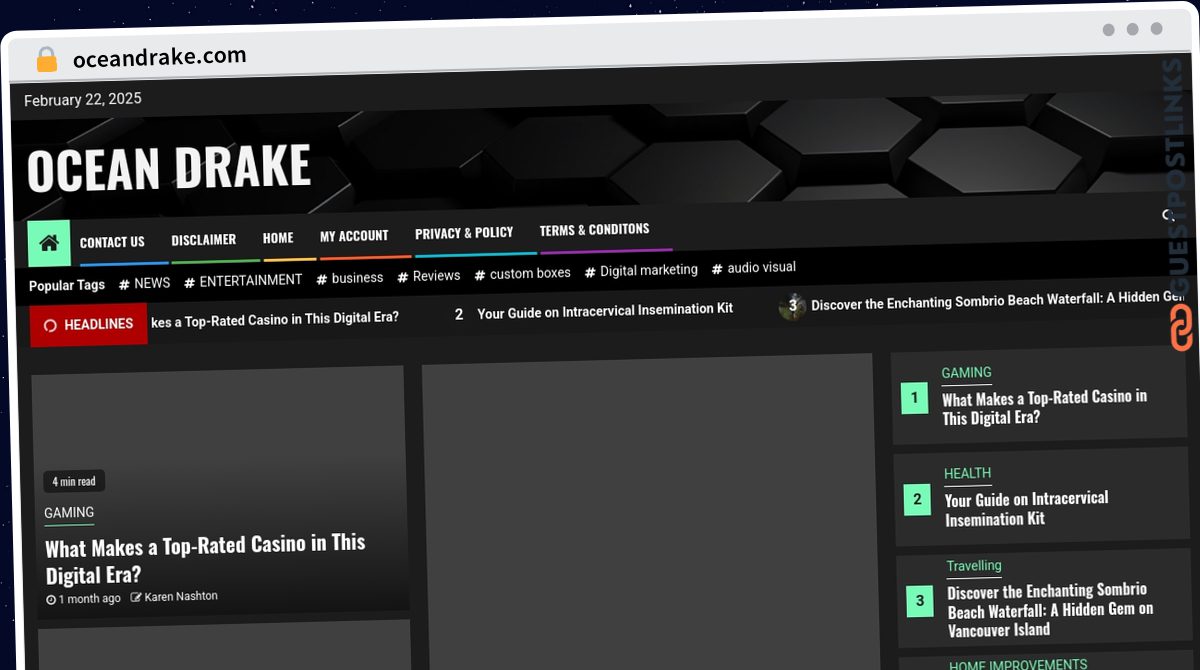Viewport: 1200px width, 670px height.
Task: Open Intracervical Insemination Kit headline in ticker
Action: [605, 311]
